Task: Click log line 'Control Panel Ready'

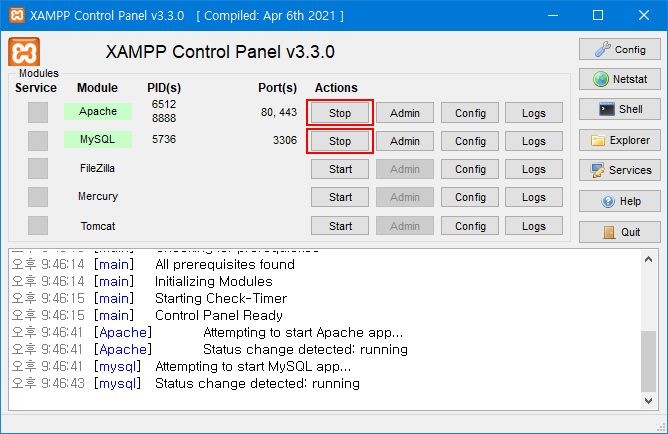Action: pyautogui.click(x=219, y=315)
